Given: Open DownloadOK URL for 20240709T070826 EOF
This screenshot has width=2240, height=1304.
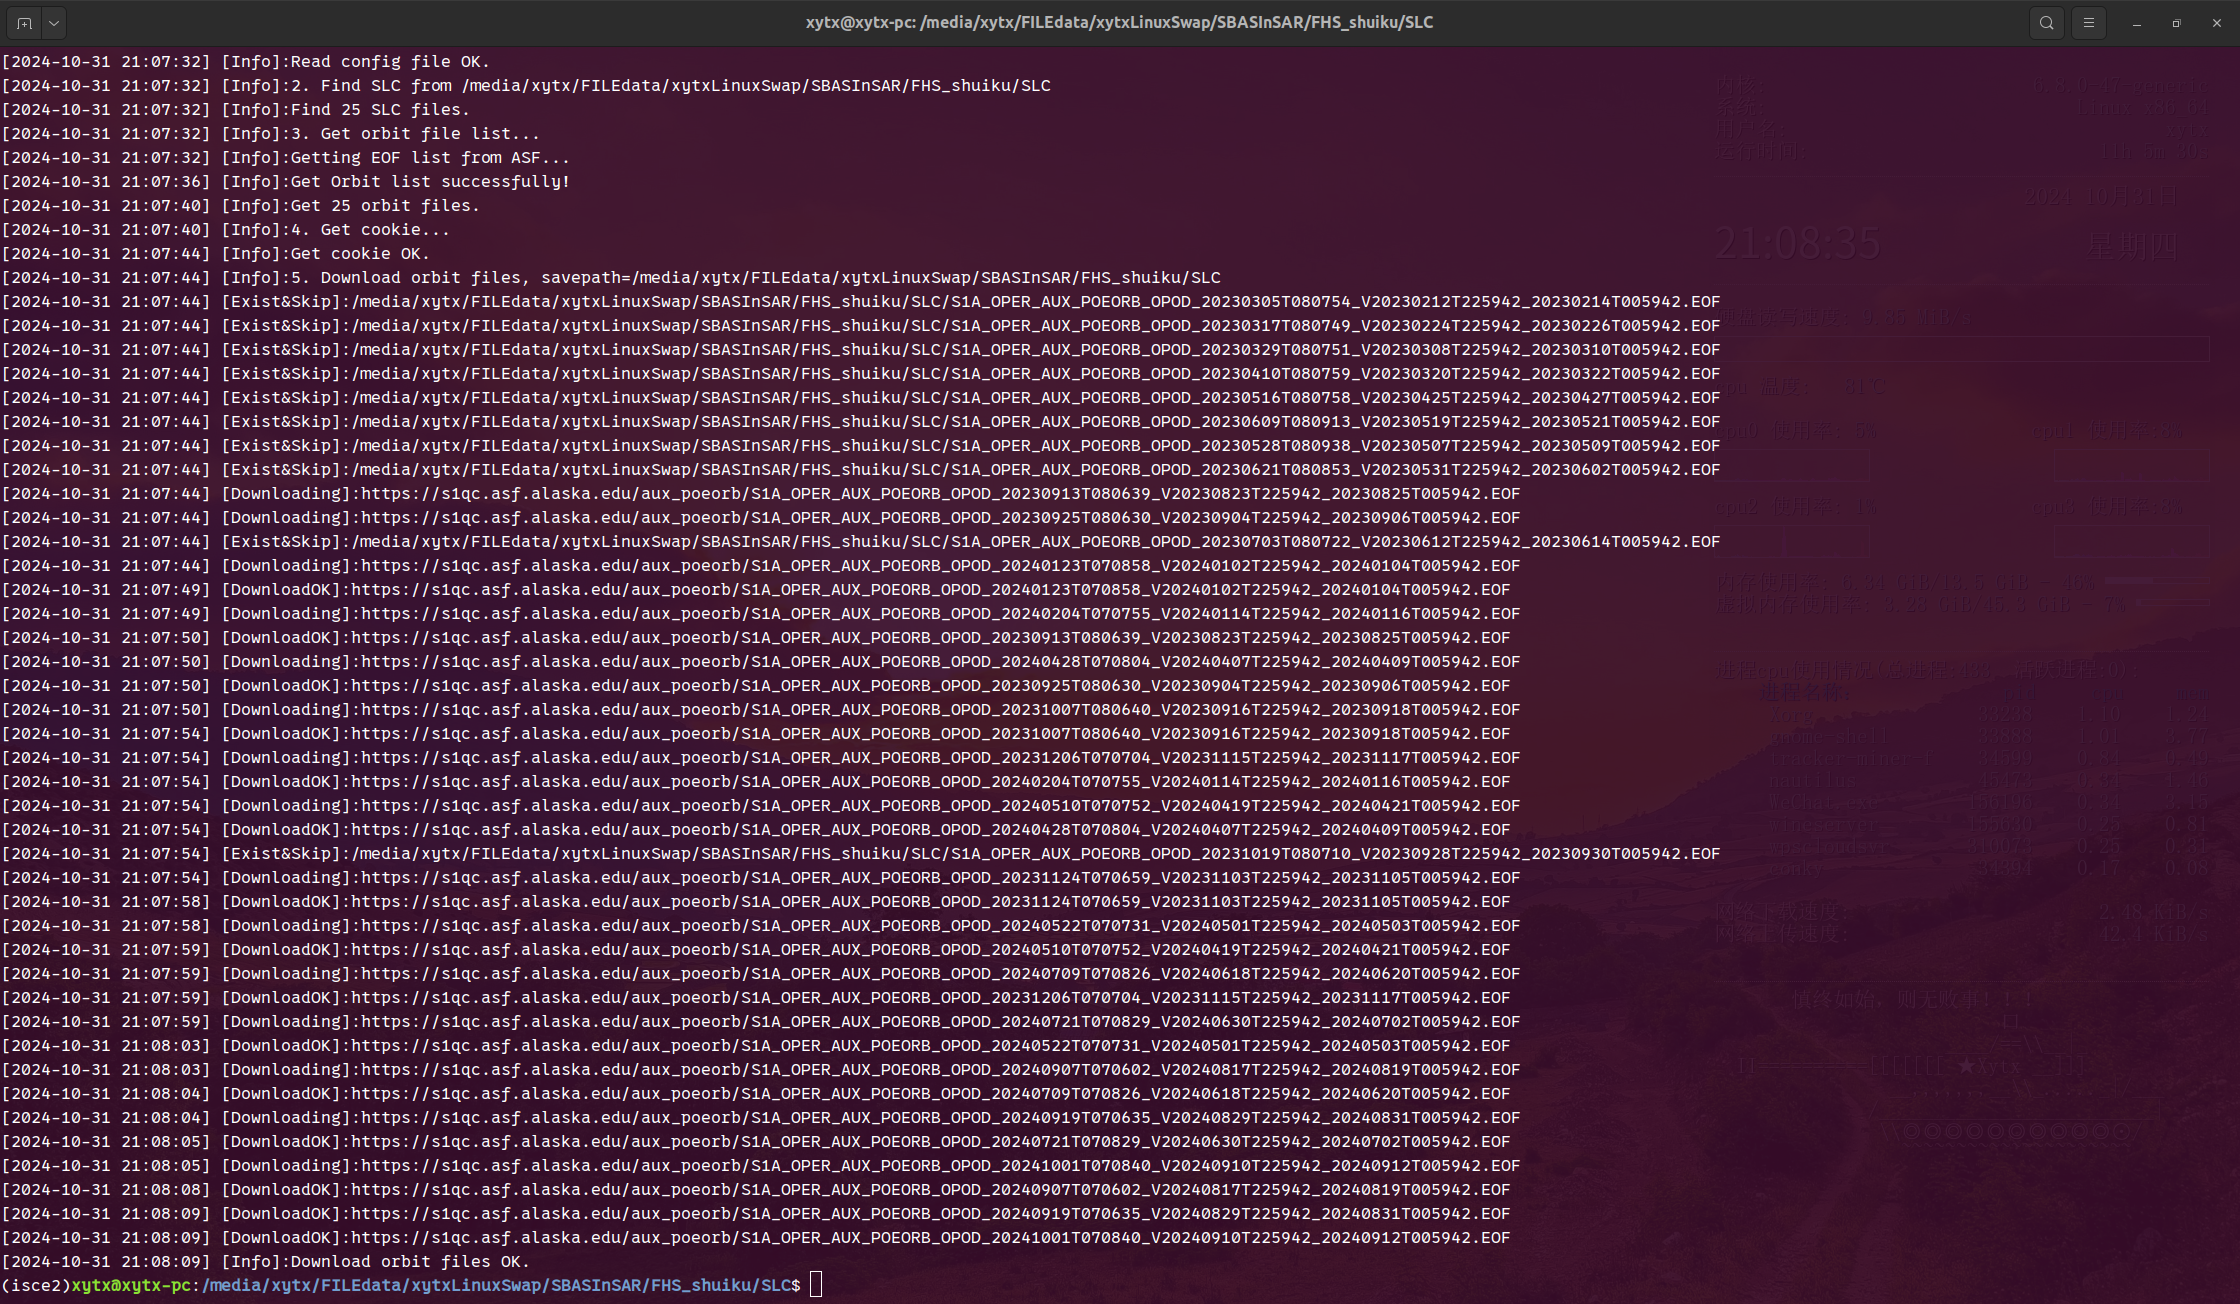Looking at the screenshot, I should (x=931, y=1094).
